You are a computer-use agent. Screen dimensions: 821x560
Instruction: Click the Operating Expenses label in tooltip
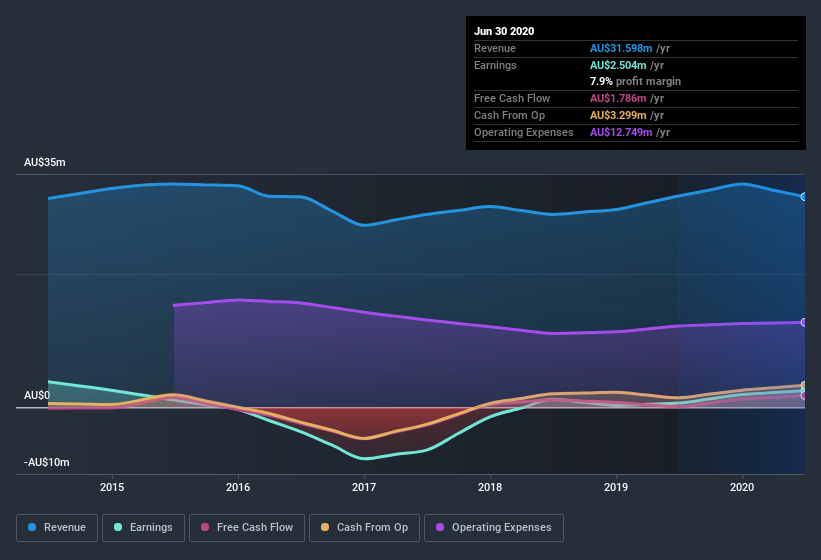tap(524, 132)
